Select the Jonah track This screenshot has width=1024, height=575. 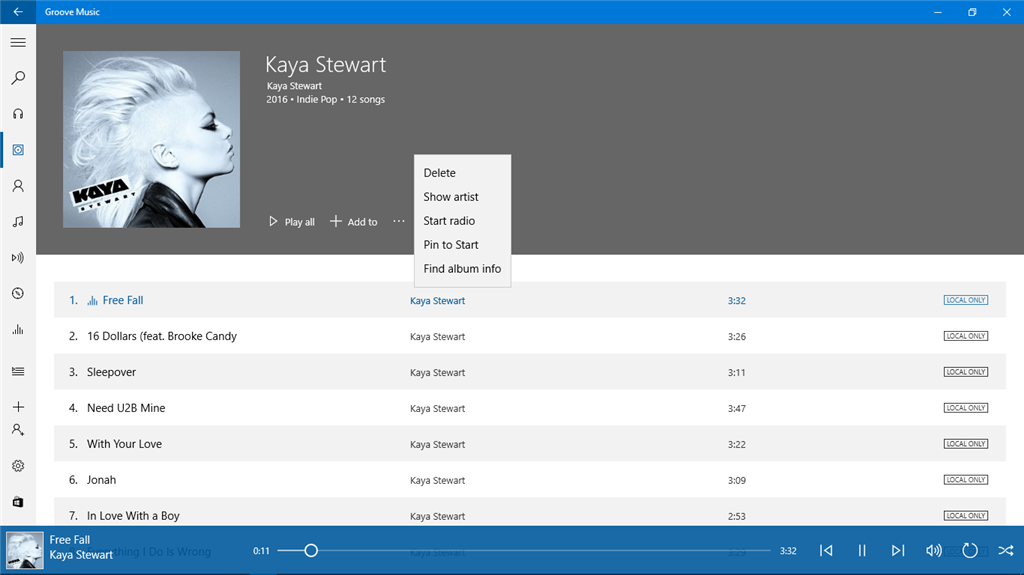pos(530,480)
